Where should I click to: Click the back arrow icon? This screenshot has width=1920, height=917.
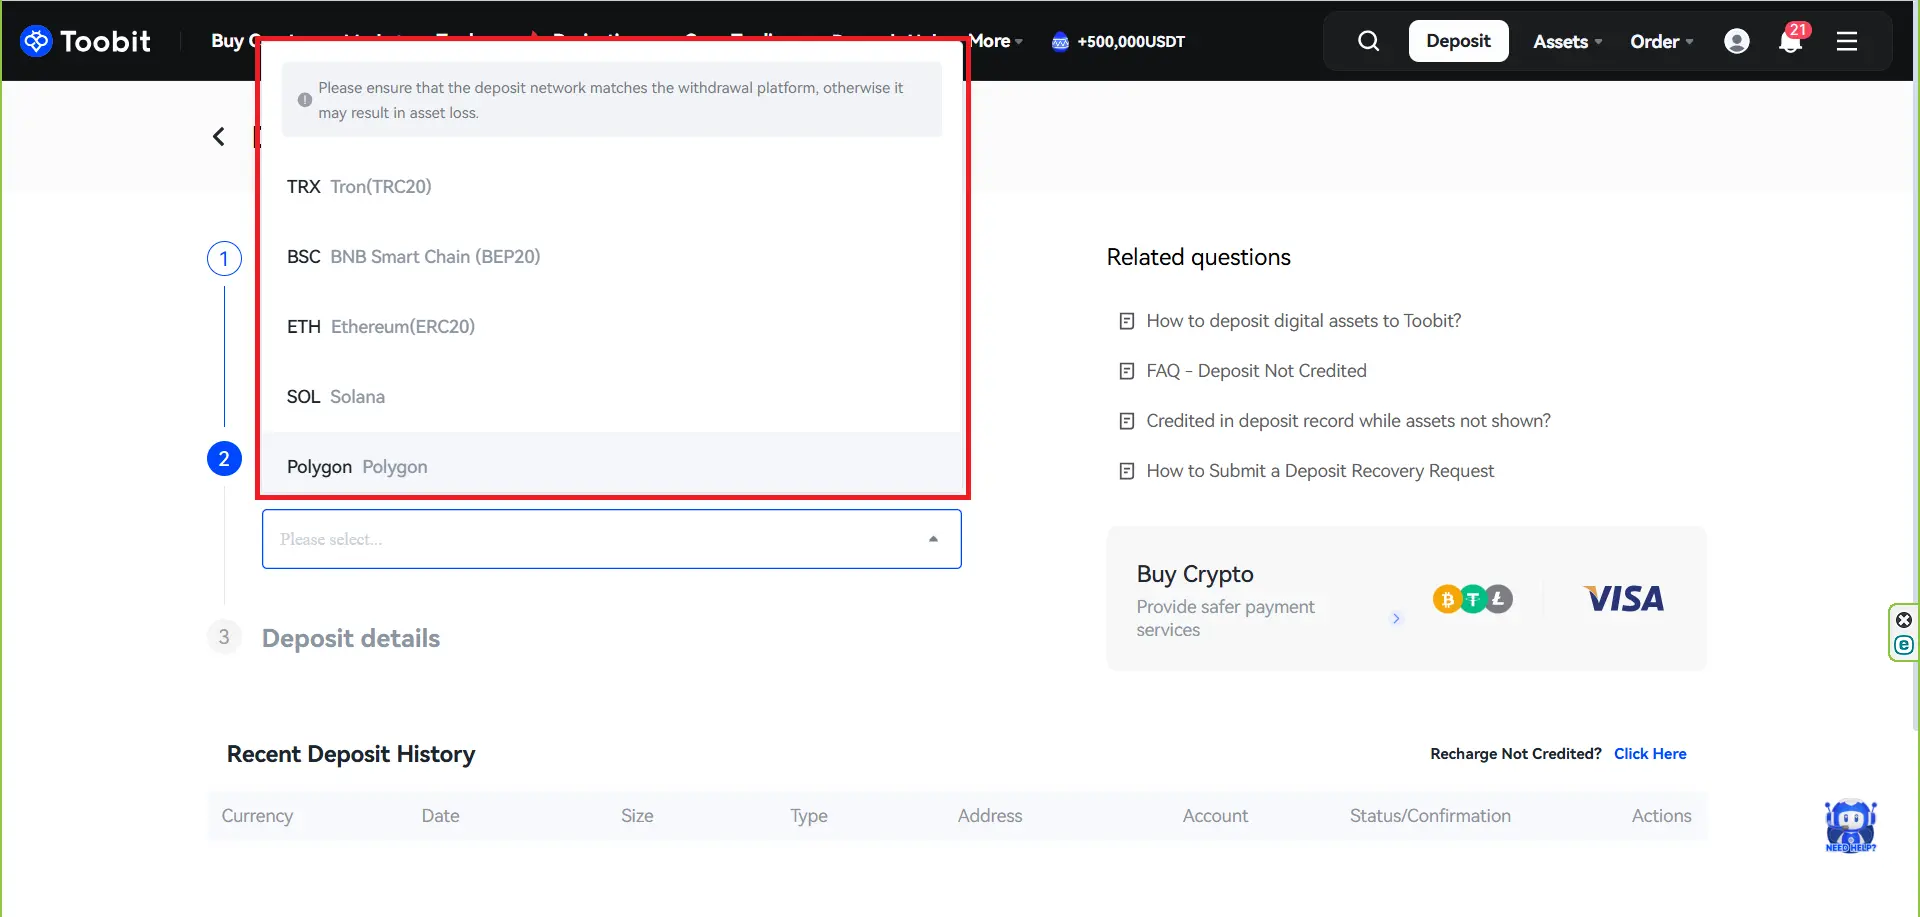(x=219, y=136)
